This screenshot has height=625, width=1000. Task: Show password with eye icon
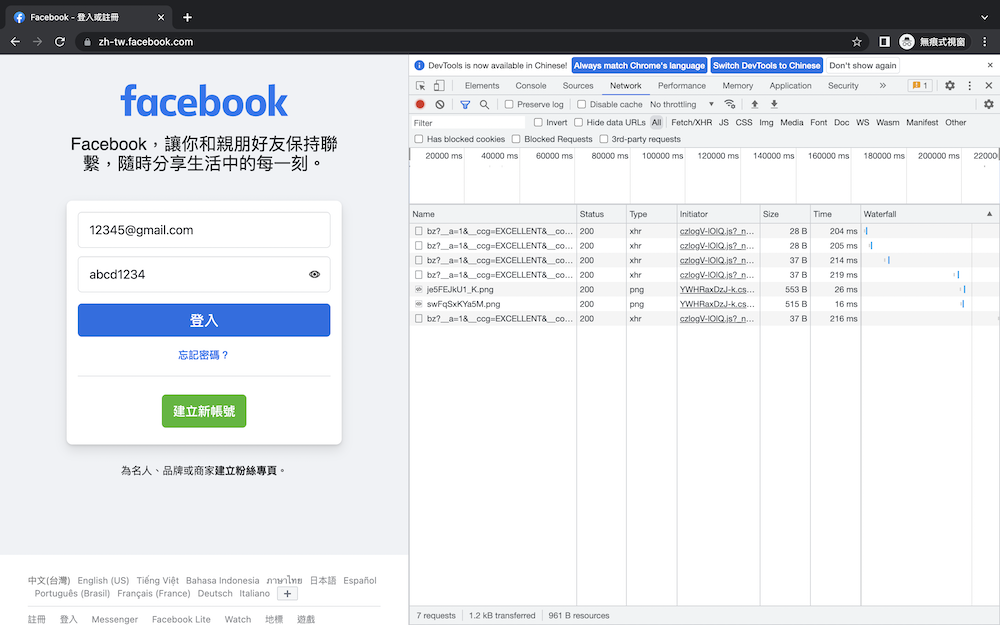[314, 274]
